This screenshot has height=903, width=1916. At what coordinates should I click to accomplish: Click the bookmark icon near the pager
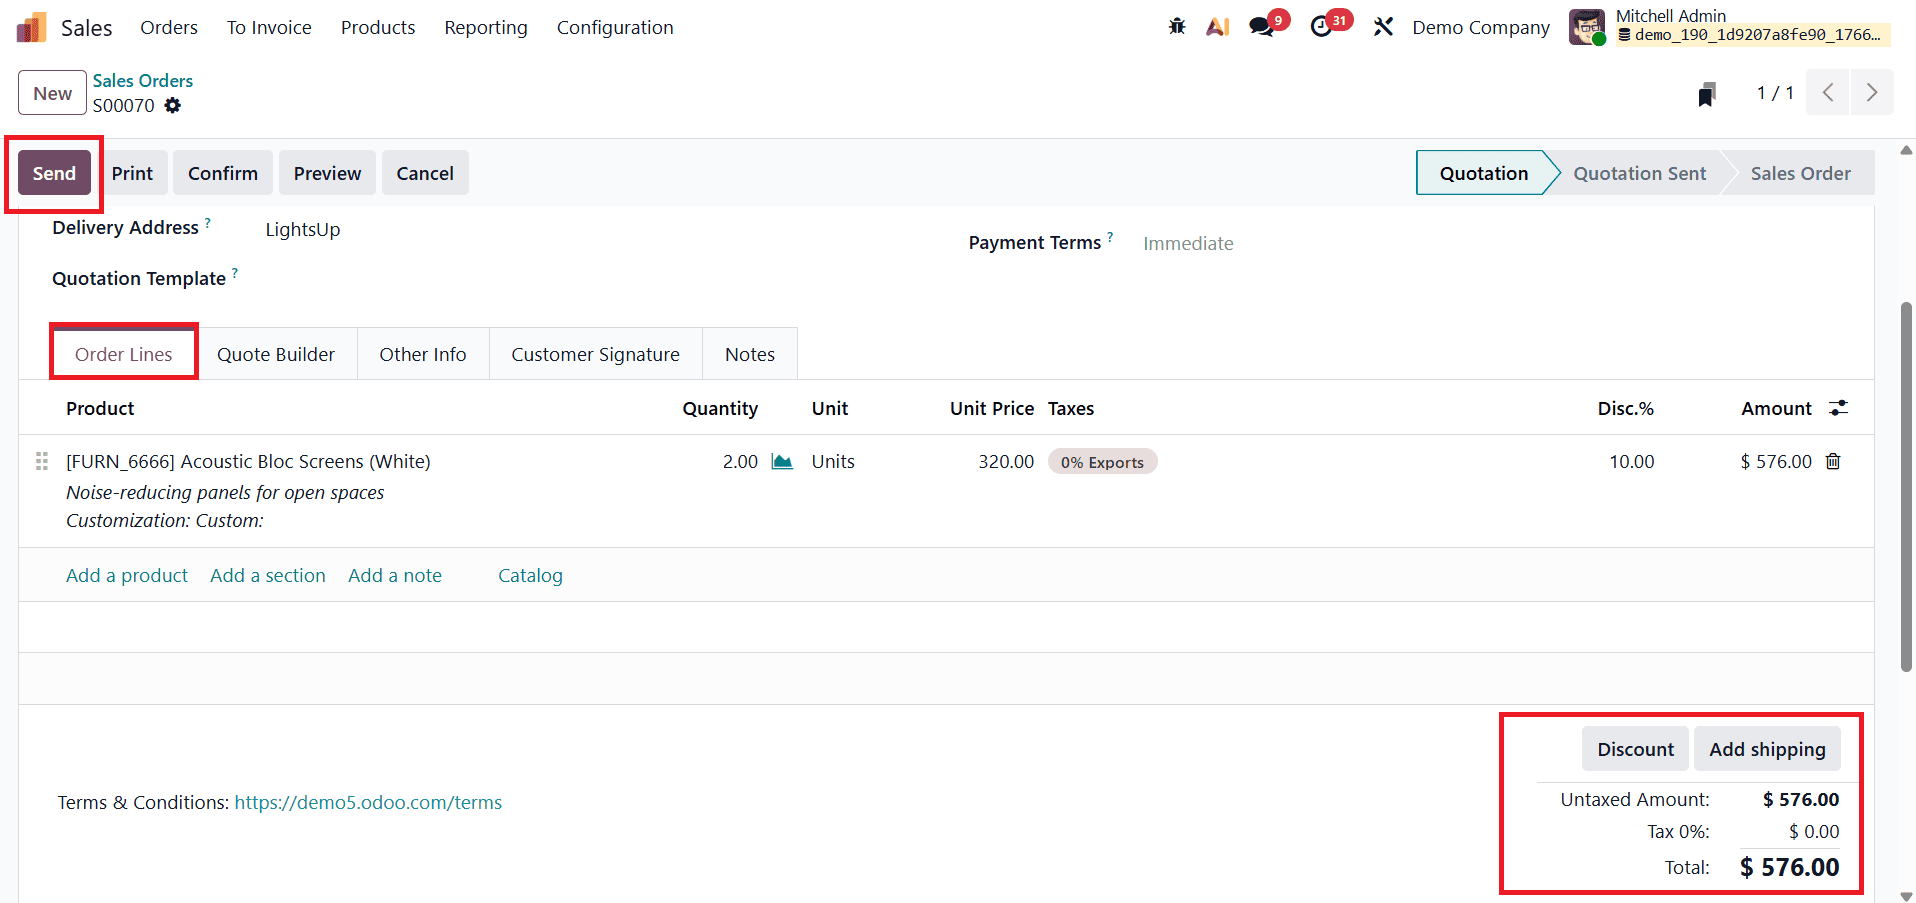(x=1706, y=92)
